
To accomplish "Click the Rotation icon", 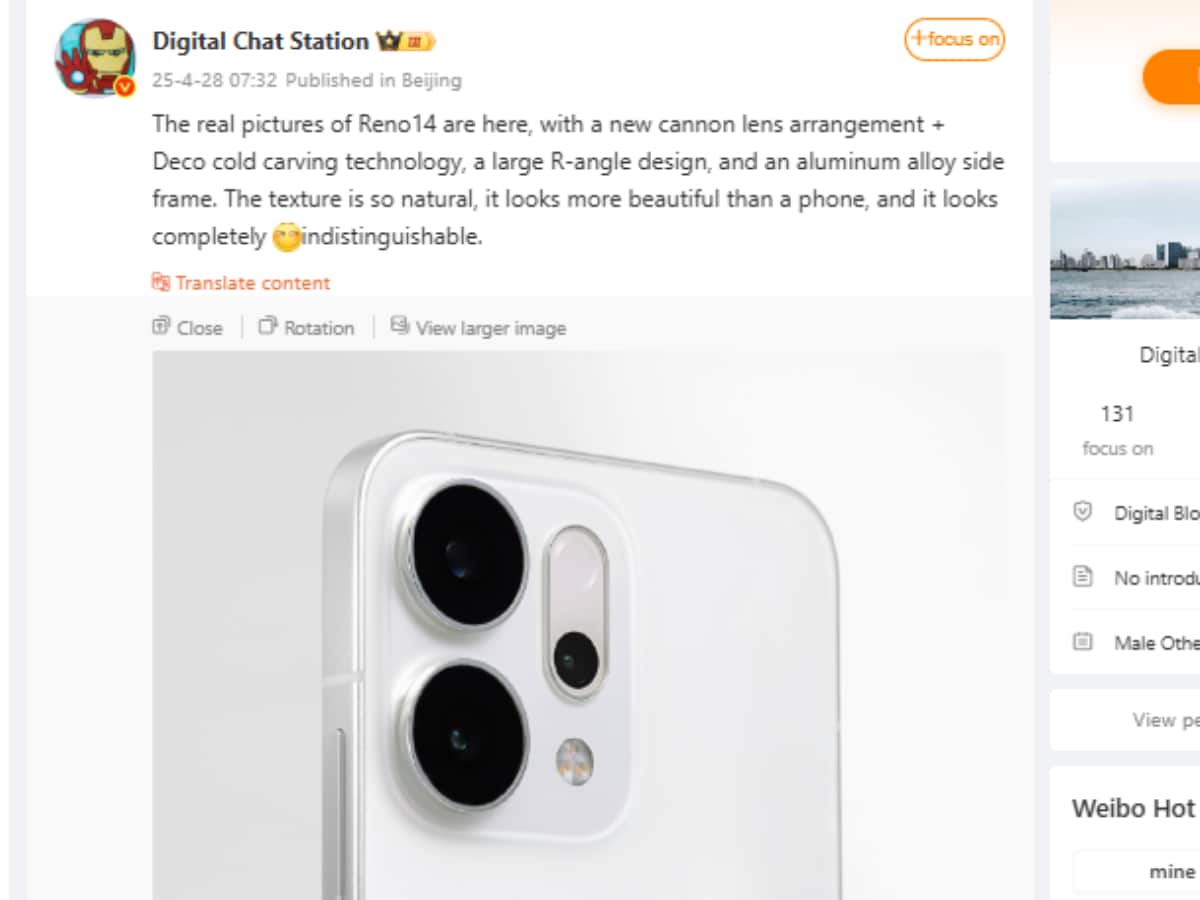I will click(x=267, y=326).
